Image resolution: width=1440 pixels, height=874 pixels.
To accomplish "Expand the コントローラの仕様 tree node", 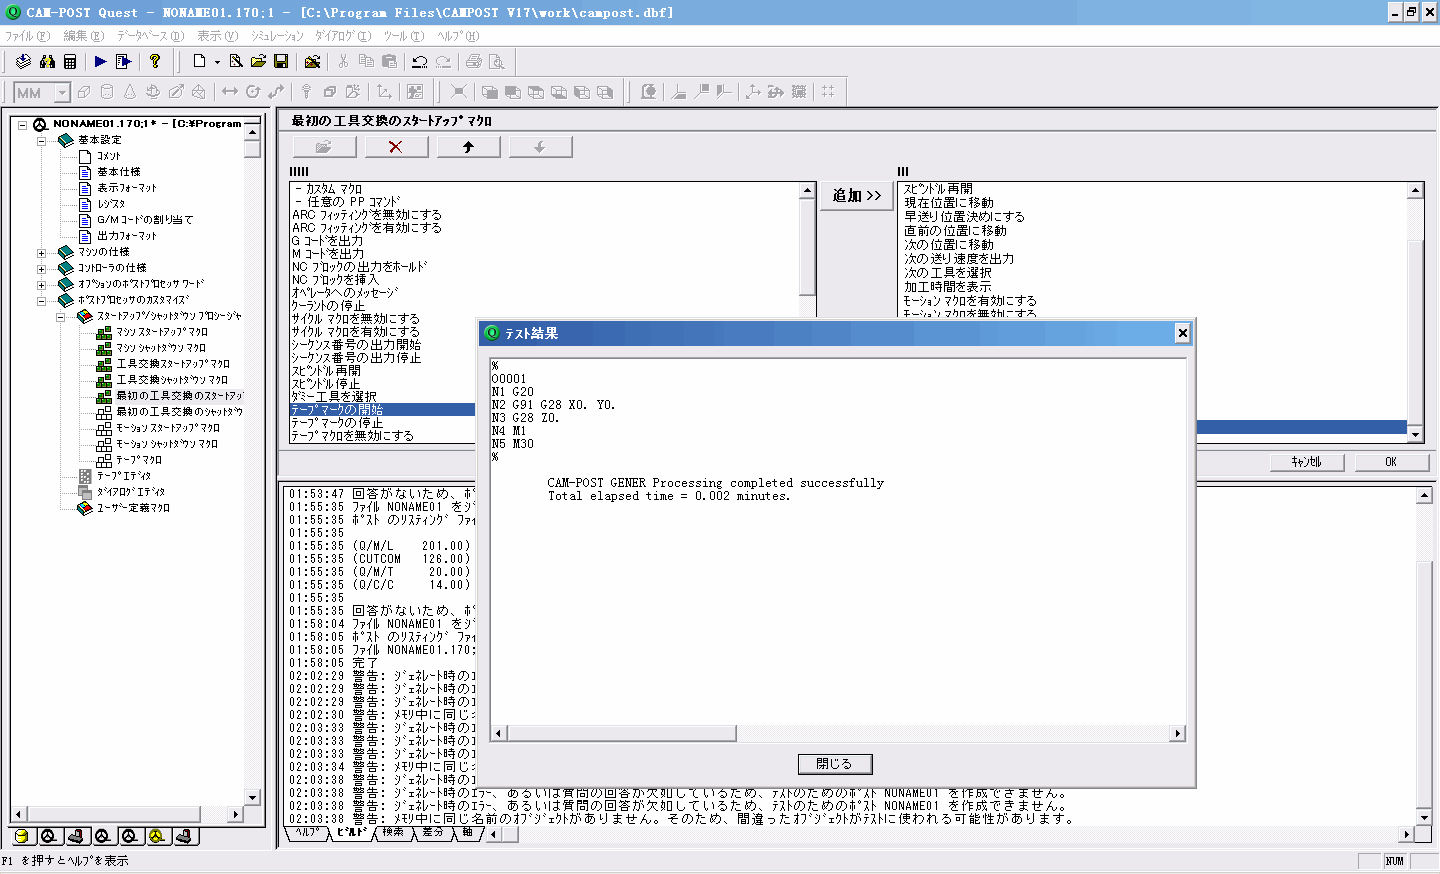I will (x=41, y=268).
